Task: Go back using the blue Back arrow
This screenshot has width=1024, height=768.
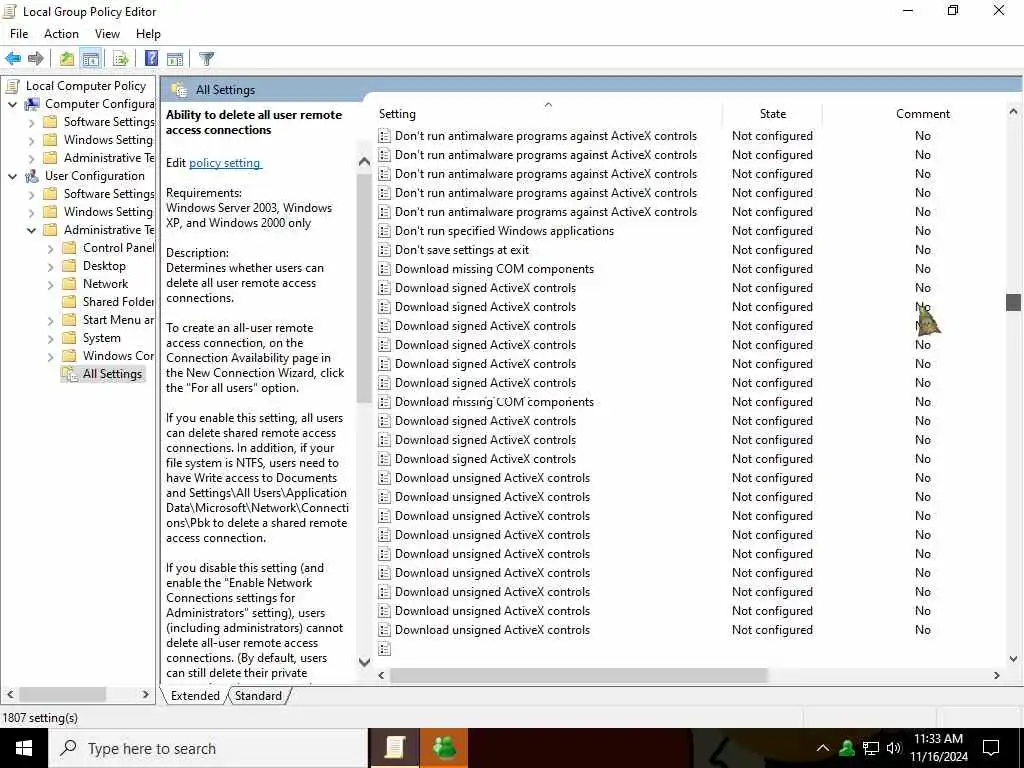Action: (12, 58)
